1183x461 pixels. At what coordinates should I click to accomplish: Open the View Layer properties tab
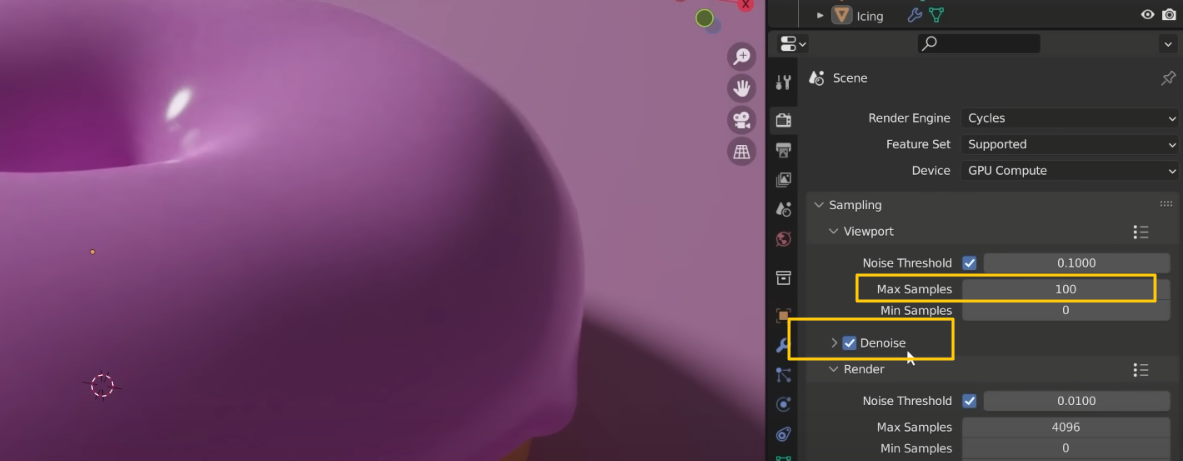pyautogui.click(x=783, y=180)
